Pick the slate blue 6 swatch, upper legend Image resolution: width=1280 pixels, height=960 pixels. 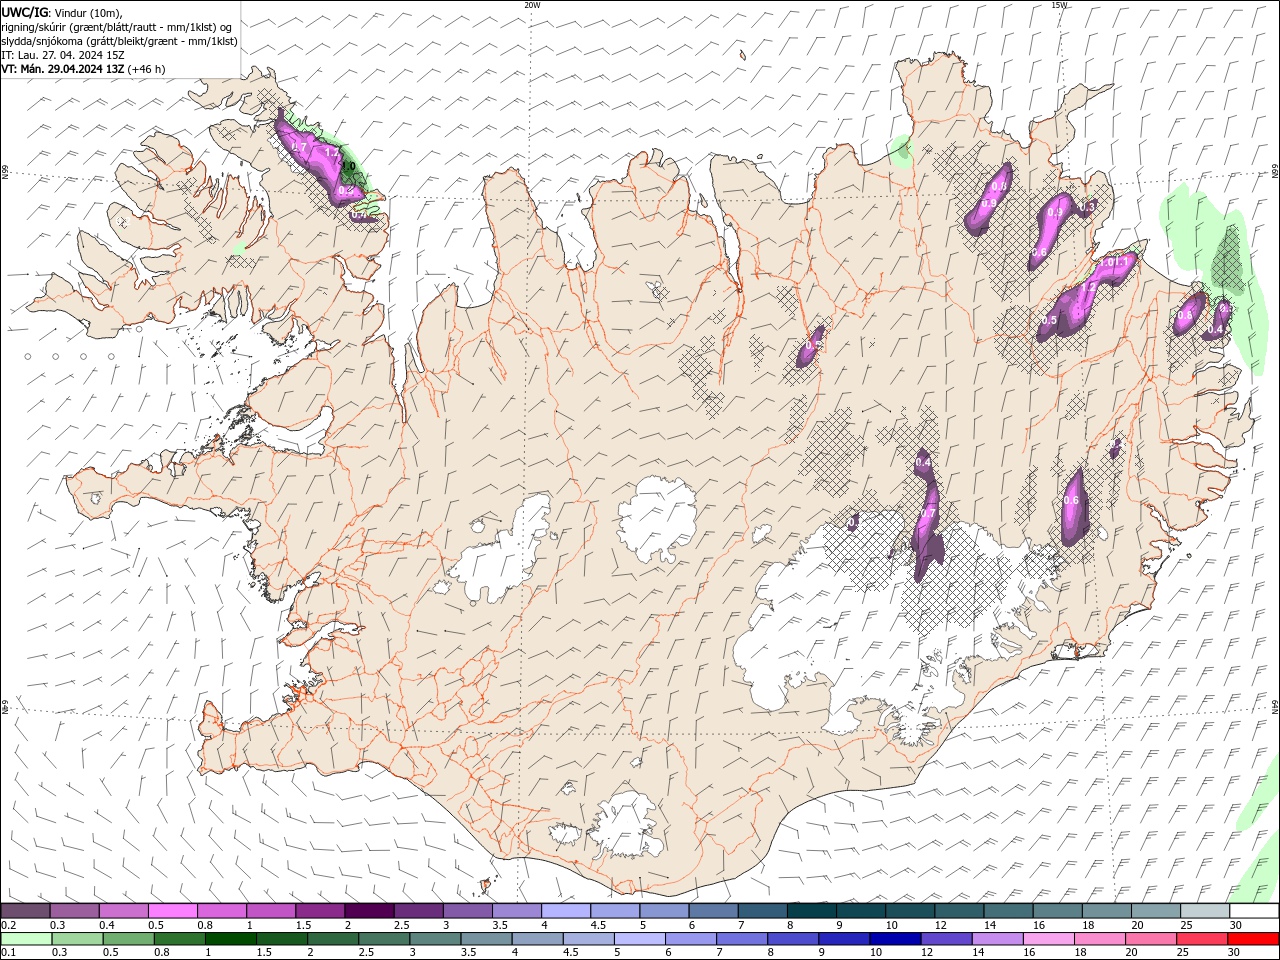[712, 911]
